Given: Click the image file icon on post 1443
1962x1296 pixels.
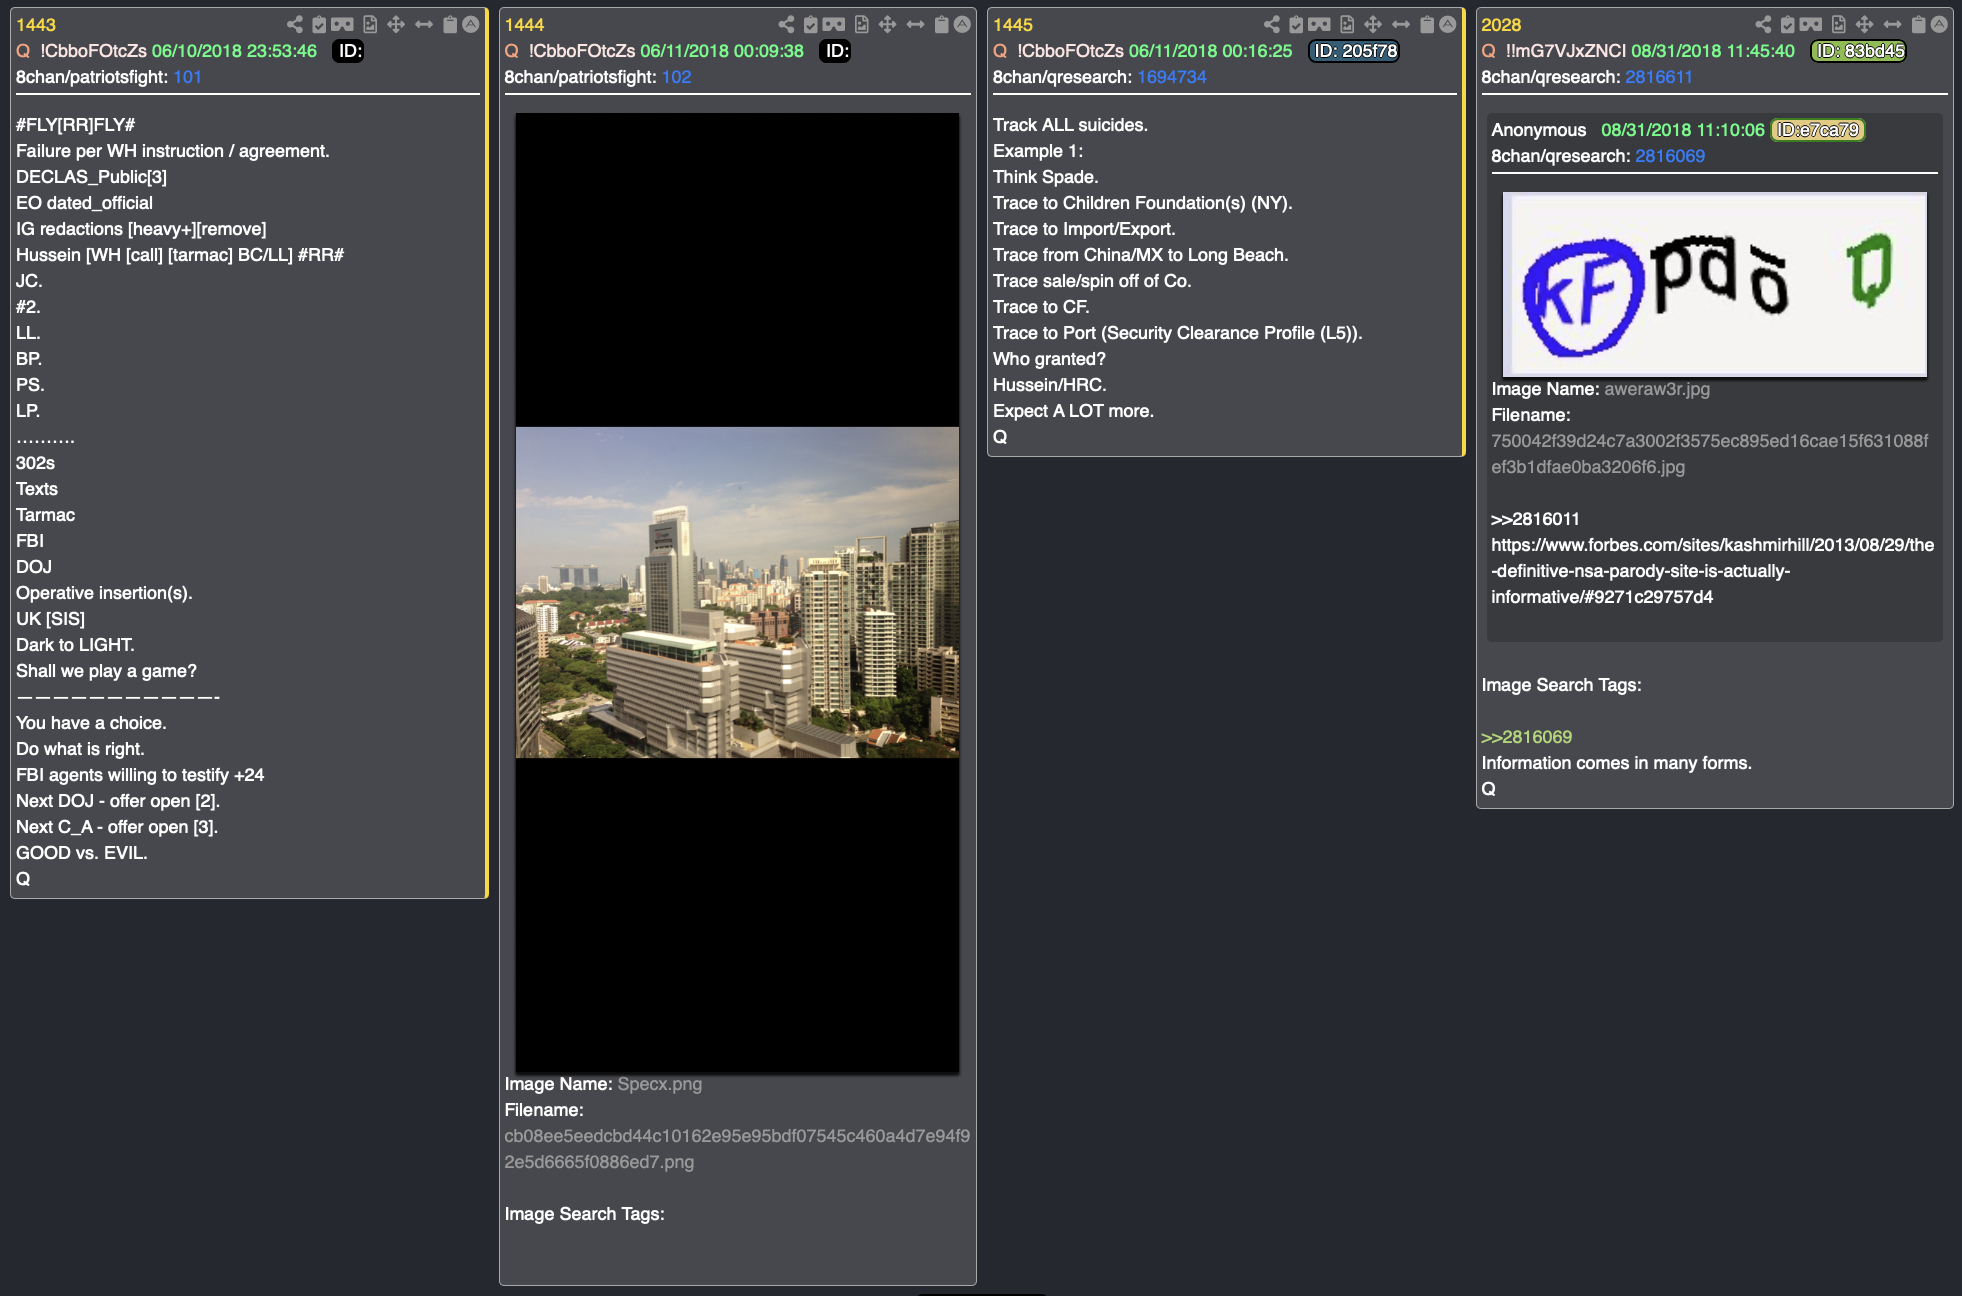Looking at the screenshot, I should [x=370, y=24].
